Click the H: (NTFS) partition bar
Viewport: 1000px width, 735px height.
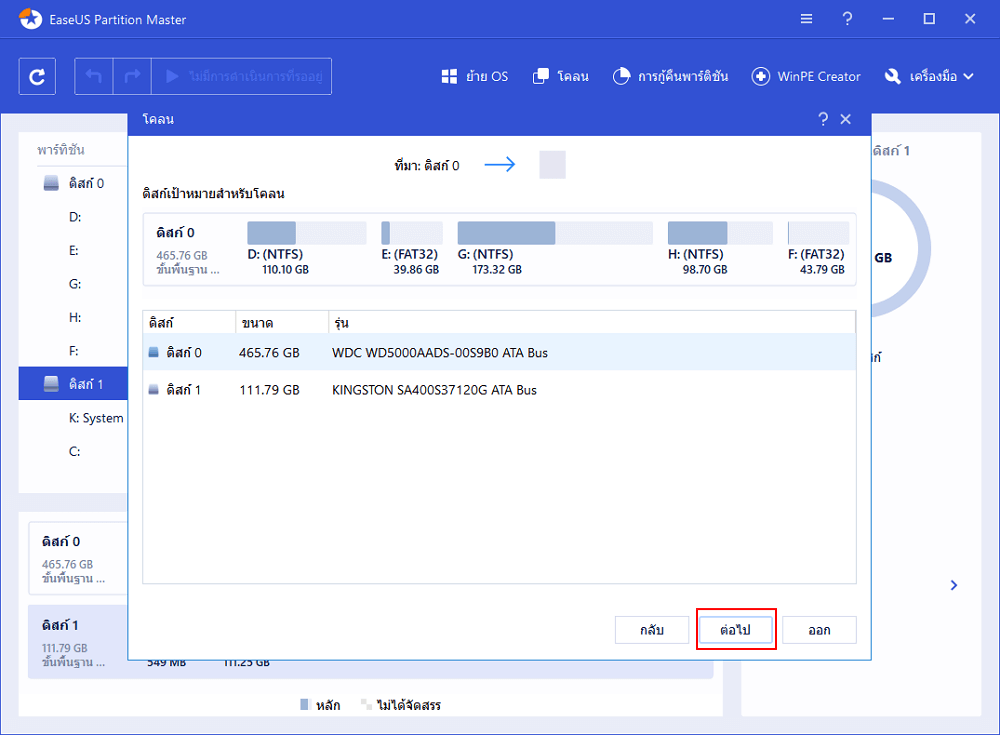tap(720, 233)
